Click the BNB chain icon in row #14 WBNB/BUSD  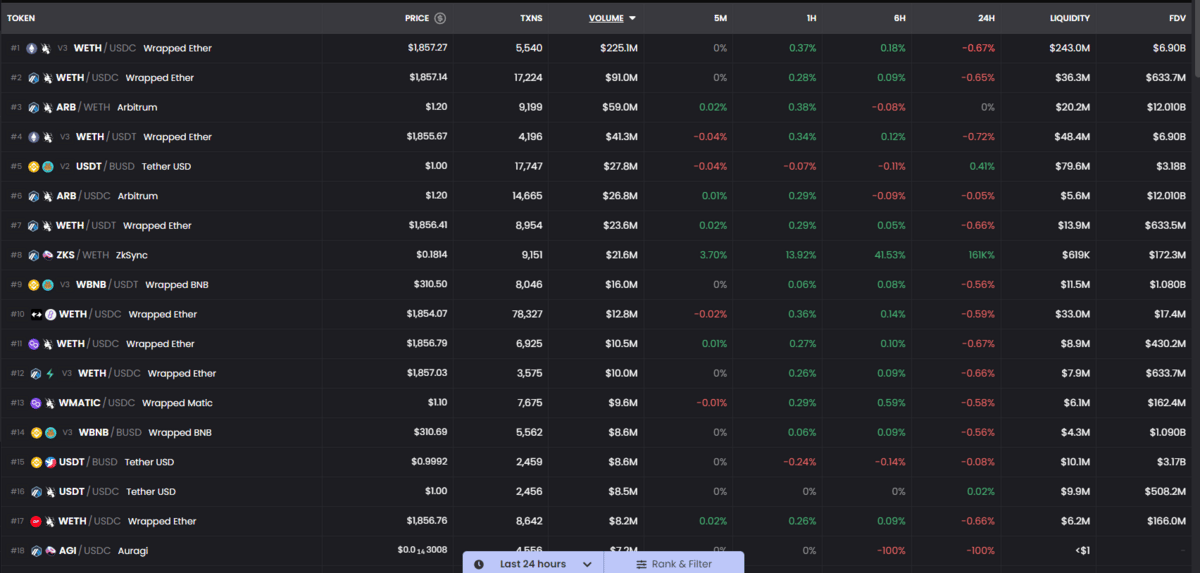tap(36, 433)
